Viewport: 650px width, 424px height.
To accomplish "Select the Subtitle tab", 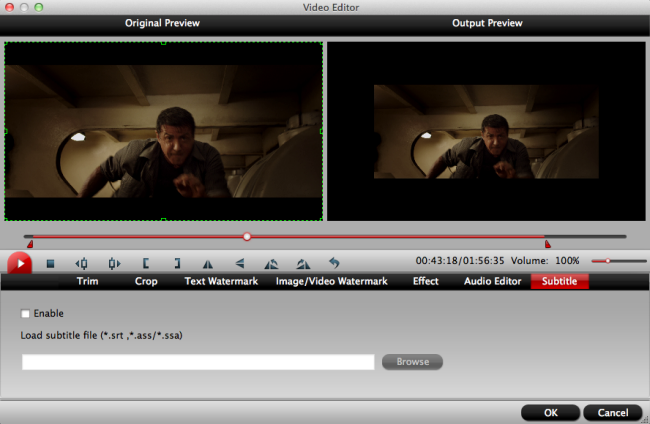I will 560,281.
